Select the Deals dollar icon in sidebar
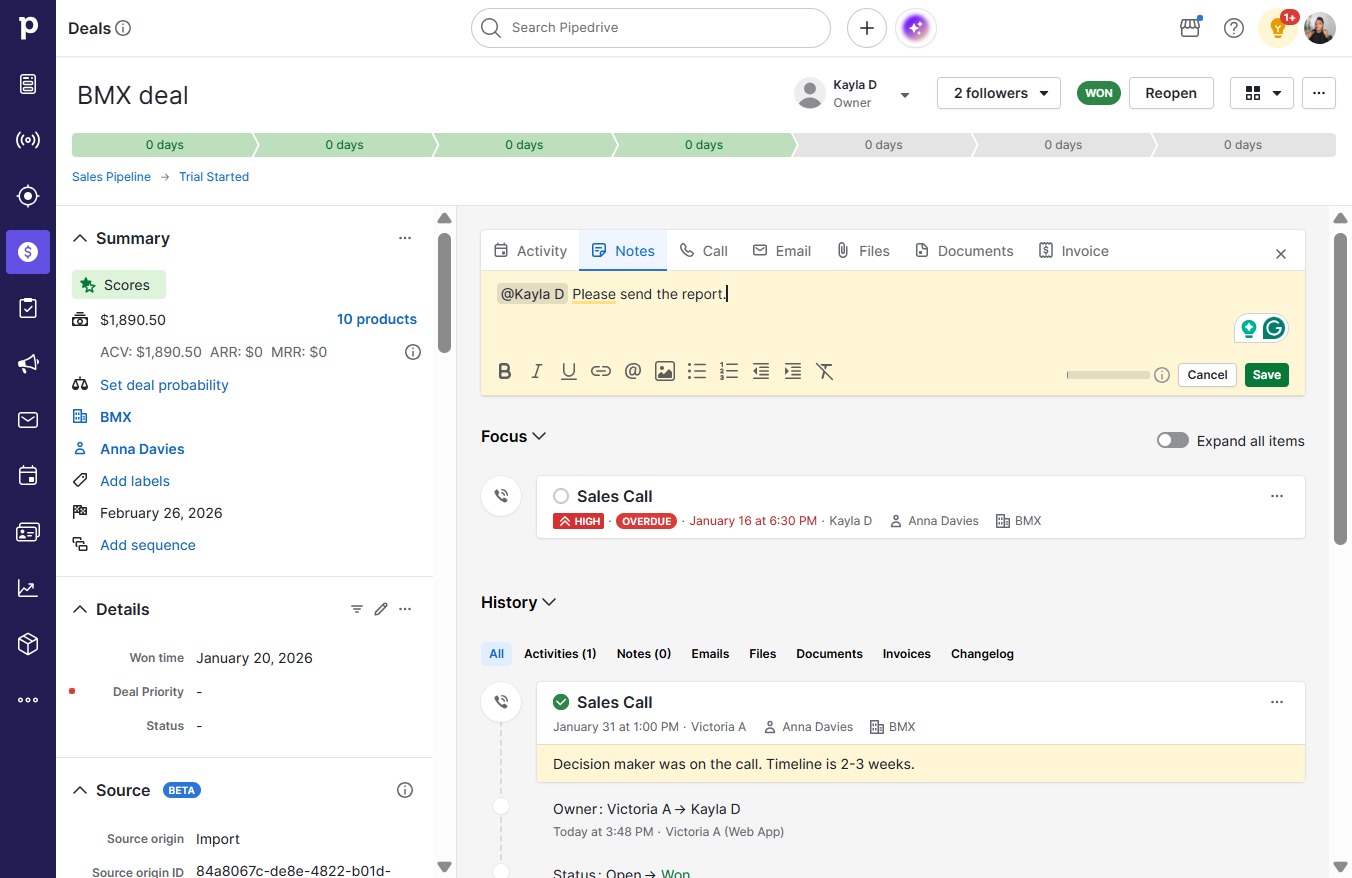Viewport: 1352px width, 878px height. click(28, 252)
